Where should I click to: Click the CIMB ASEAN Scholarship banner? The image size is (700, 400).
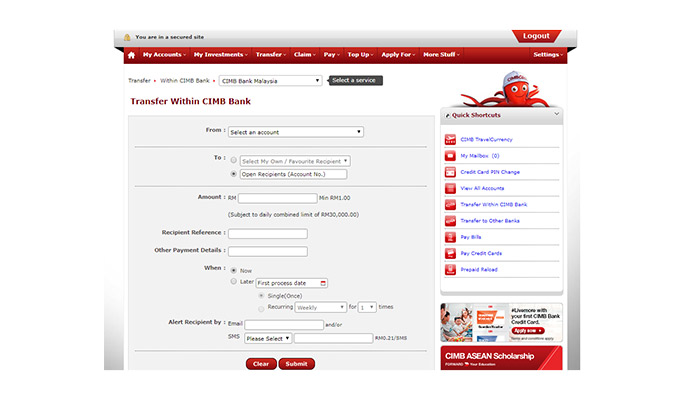click(x=501, y=358)
